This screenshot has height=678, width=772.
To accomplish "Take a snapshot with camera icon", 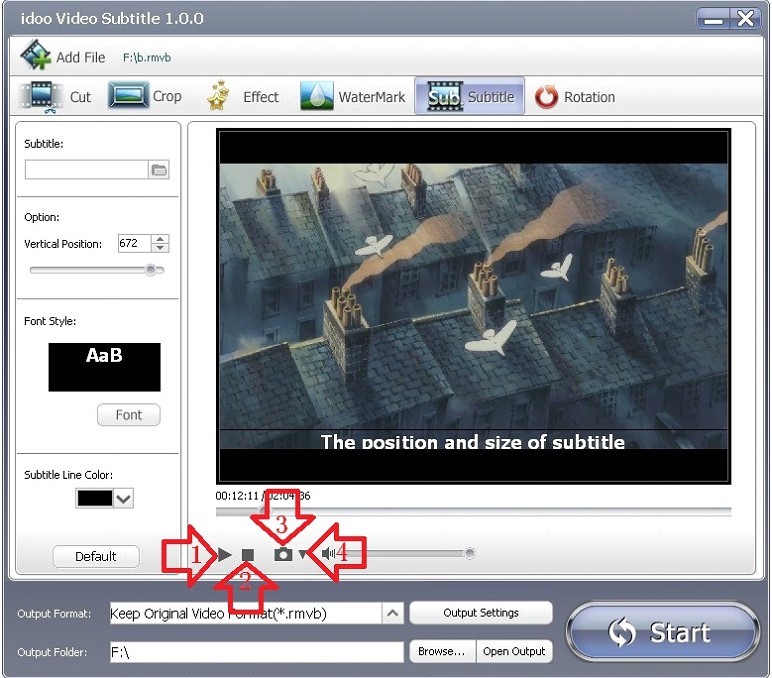I will click(283, 554).
